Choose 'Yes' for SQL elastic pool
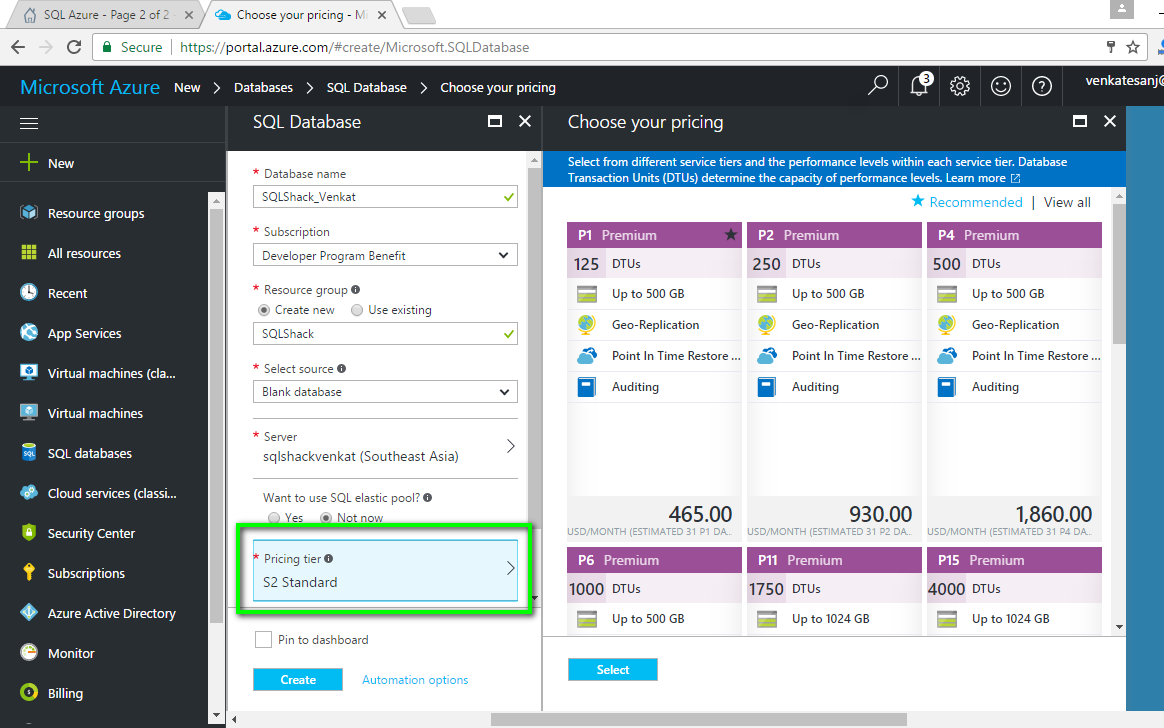This screenshot has width=1164, height=728. (x=274, y=517)
